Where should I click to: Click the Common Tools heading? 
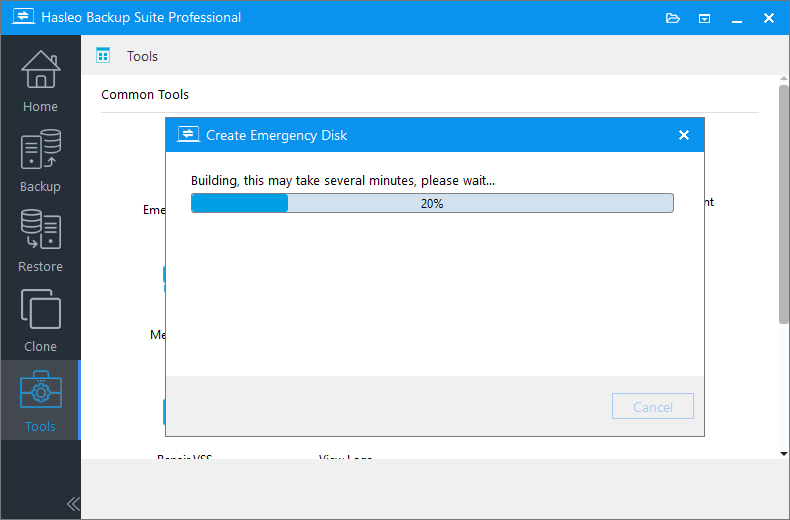pos(145,95)
